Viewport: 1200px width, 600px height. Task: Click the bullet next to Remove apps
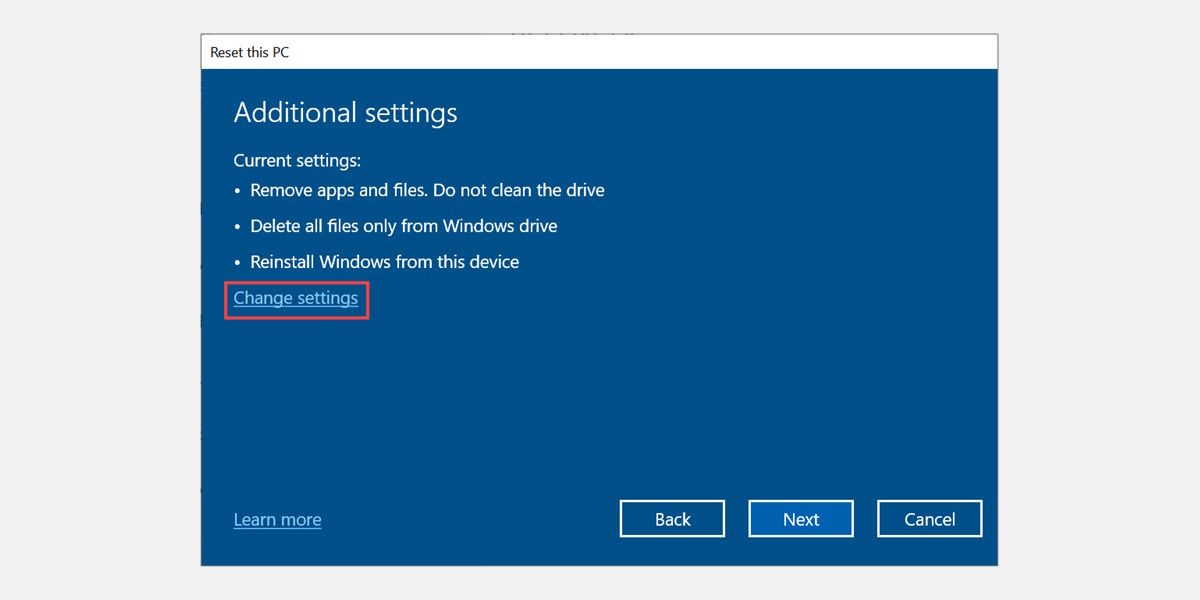[237, 190]
